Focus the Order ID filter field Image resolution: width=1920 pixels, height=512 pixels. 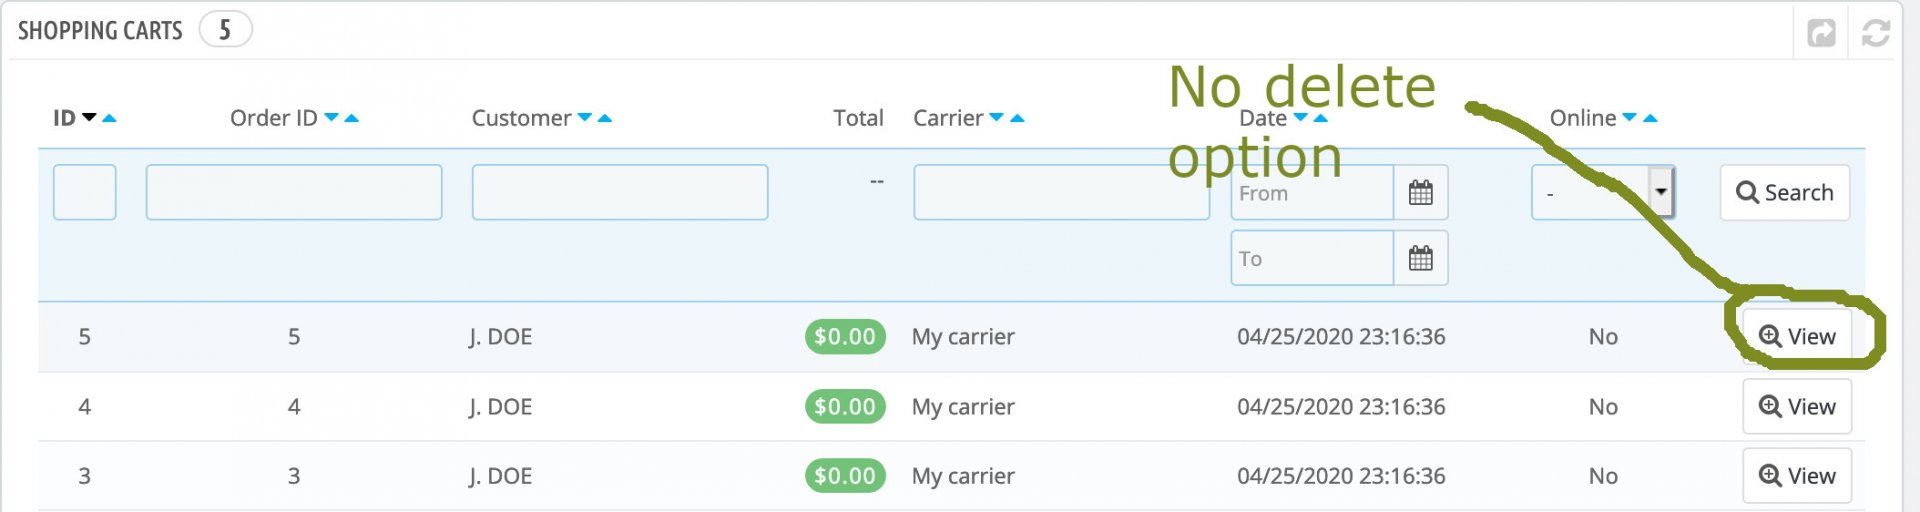[x=294, y=192]
